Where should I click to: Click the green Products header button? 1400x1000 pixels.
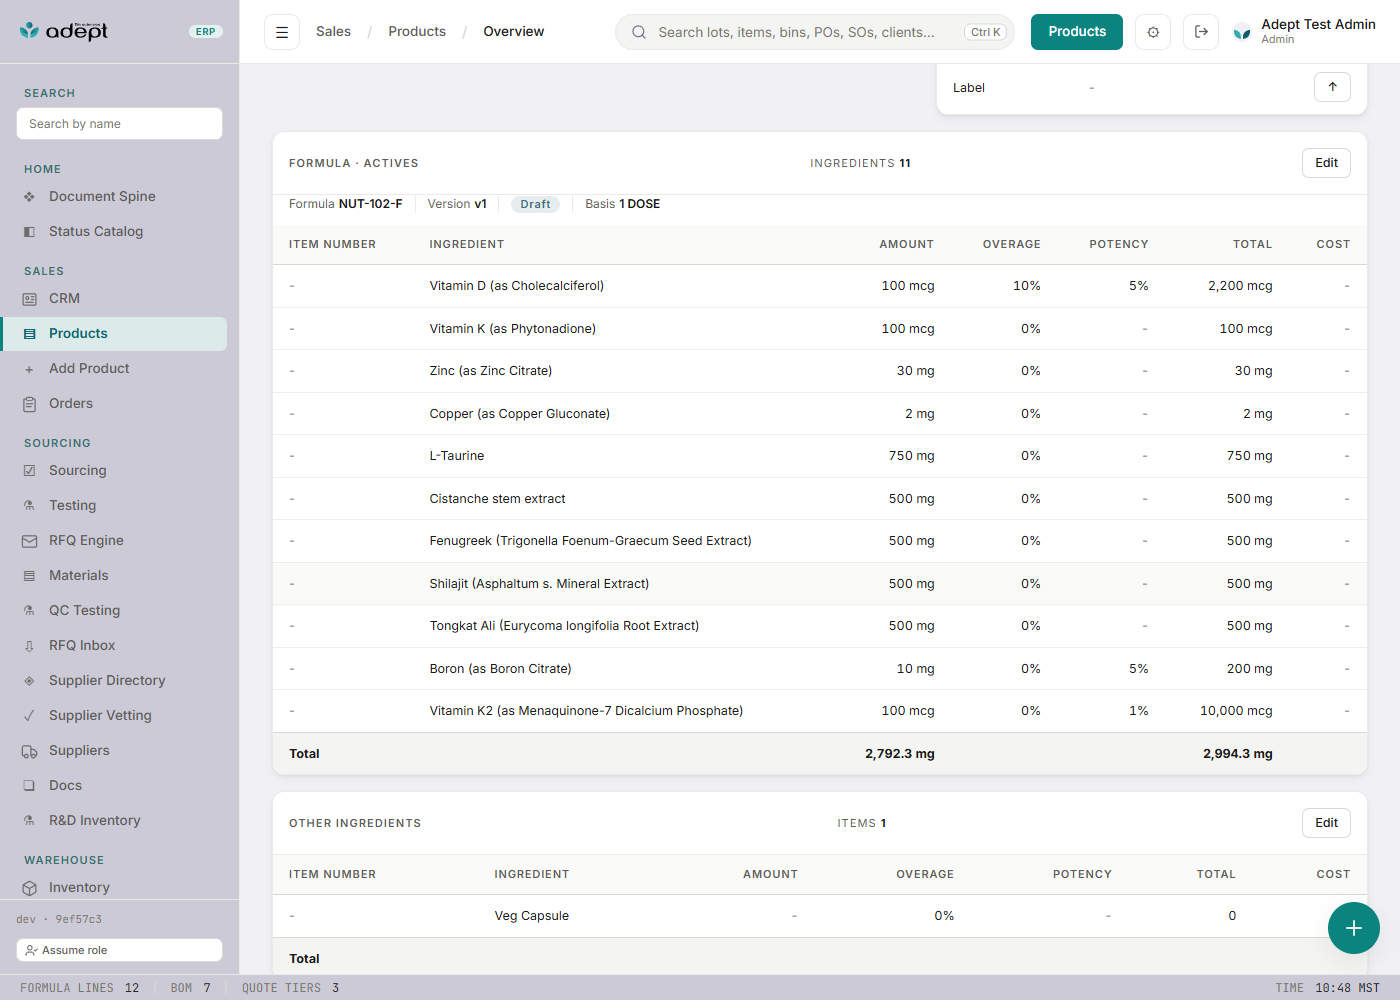click(x=1077, y=32)
